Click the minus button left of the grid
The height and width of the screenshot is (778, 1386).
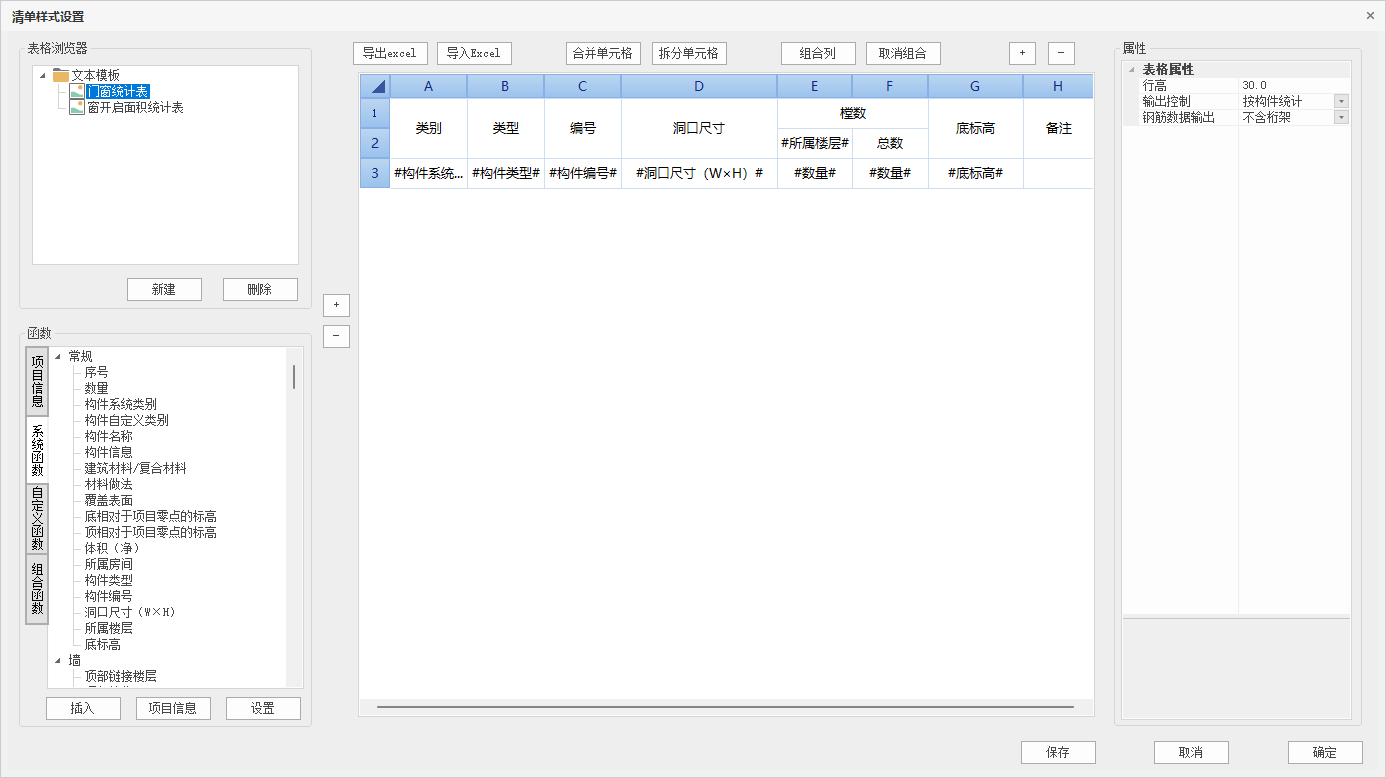[x=336, y=336]
